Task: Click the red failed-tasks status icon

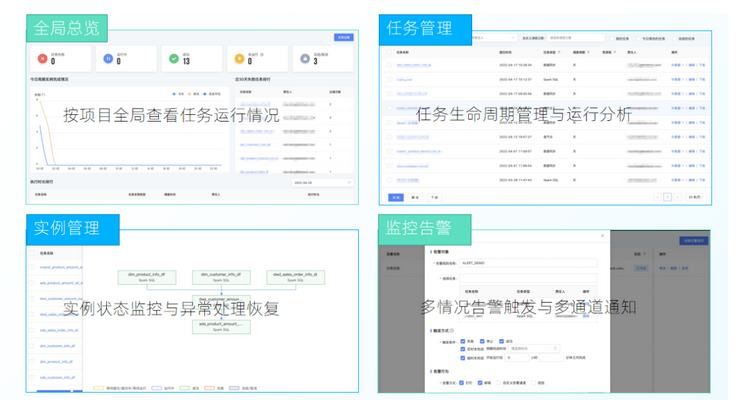Action: coord(42,59)
